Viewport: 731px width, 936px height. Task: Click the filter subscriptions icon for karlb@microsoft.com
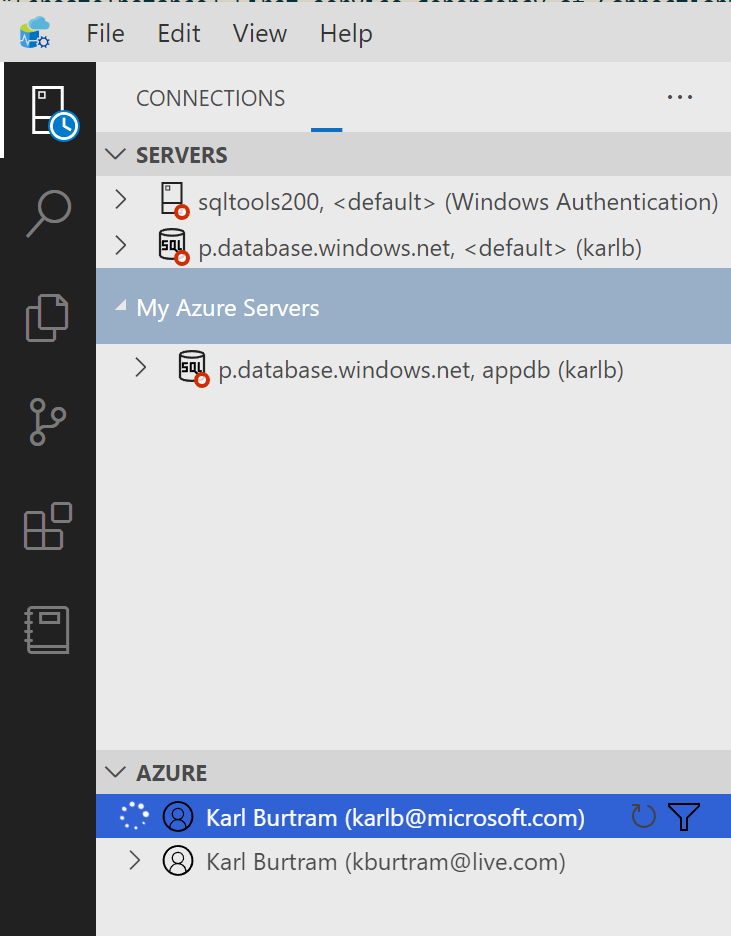(684, 816)
